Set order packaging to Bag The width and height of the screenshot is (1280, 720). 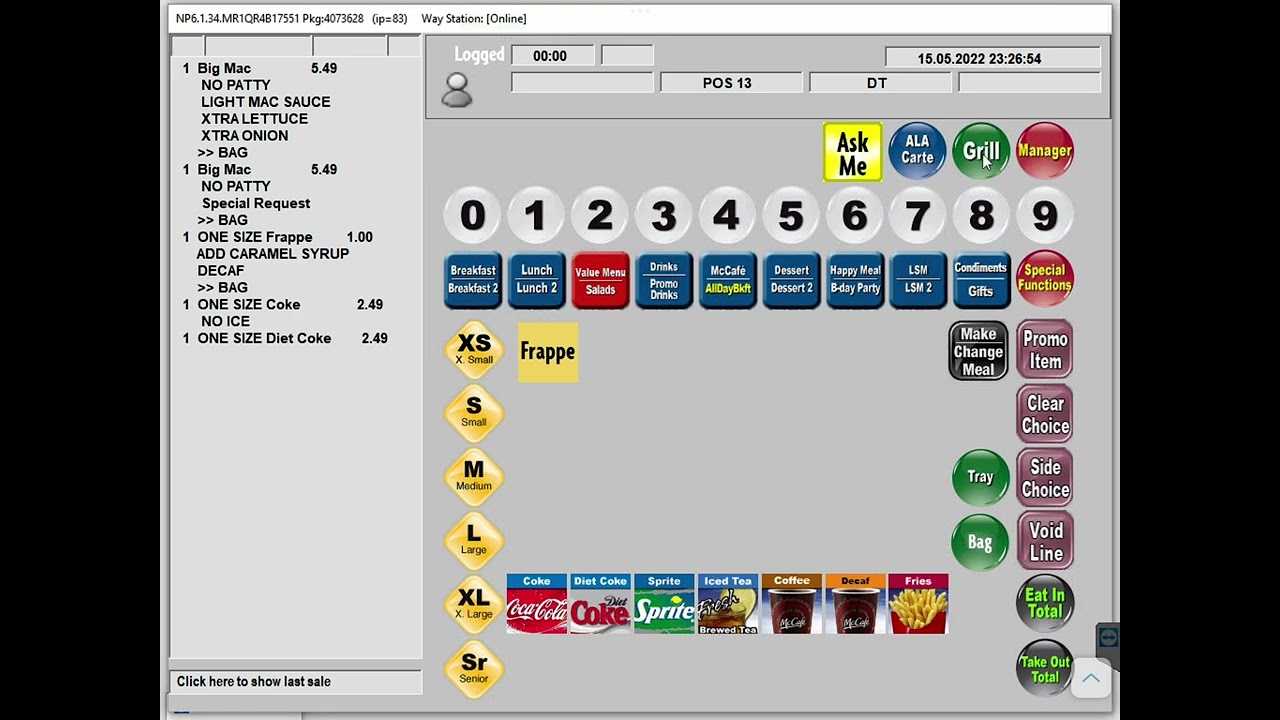[x=980, y=542]
